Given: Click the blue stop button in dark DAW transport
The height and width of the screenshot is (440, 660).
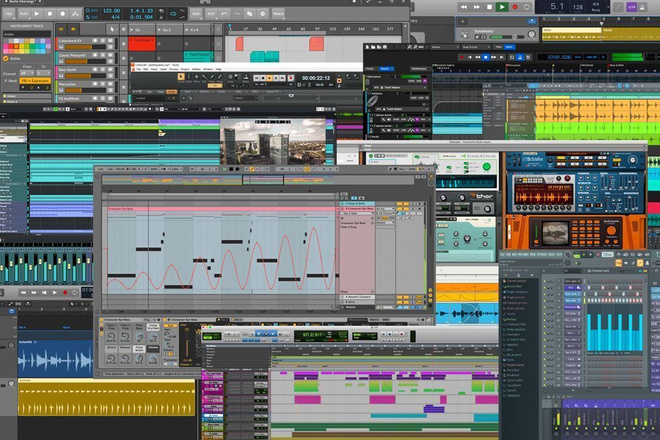Looking at the screenshot, I should [x=486, y=57].
